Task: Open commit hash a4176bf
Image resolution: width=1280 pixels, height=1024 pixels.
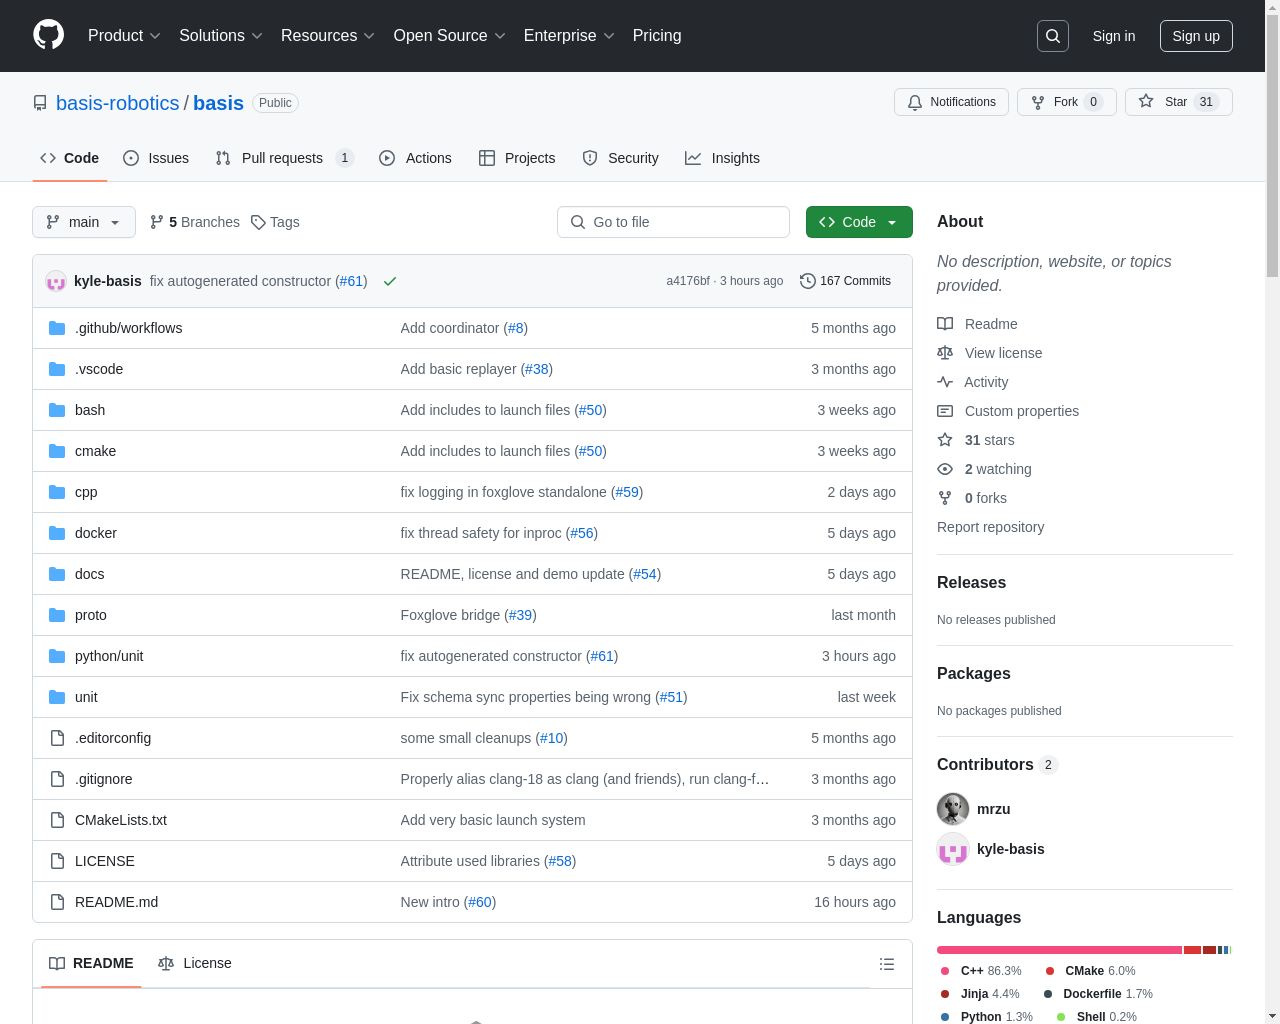Action: click(688, 281)
